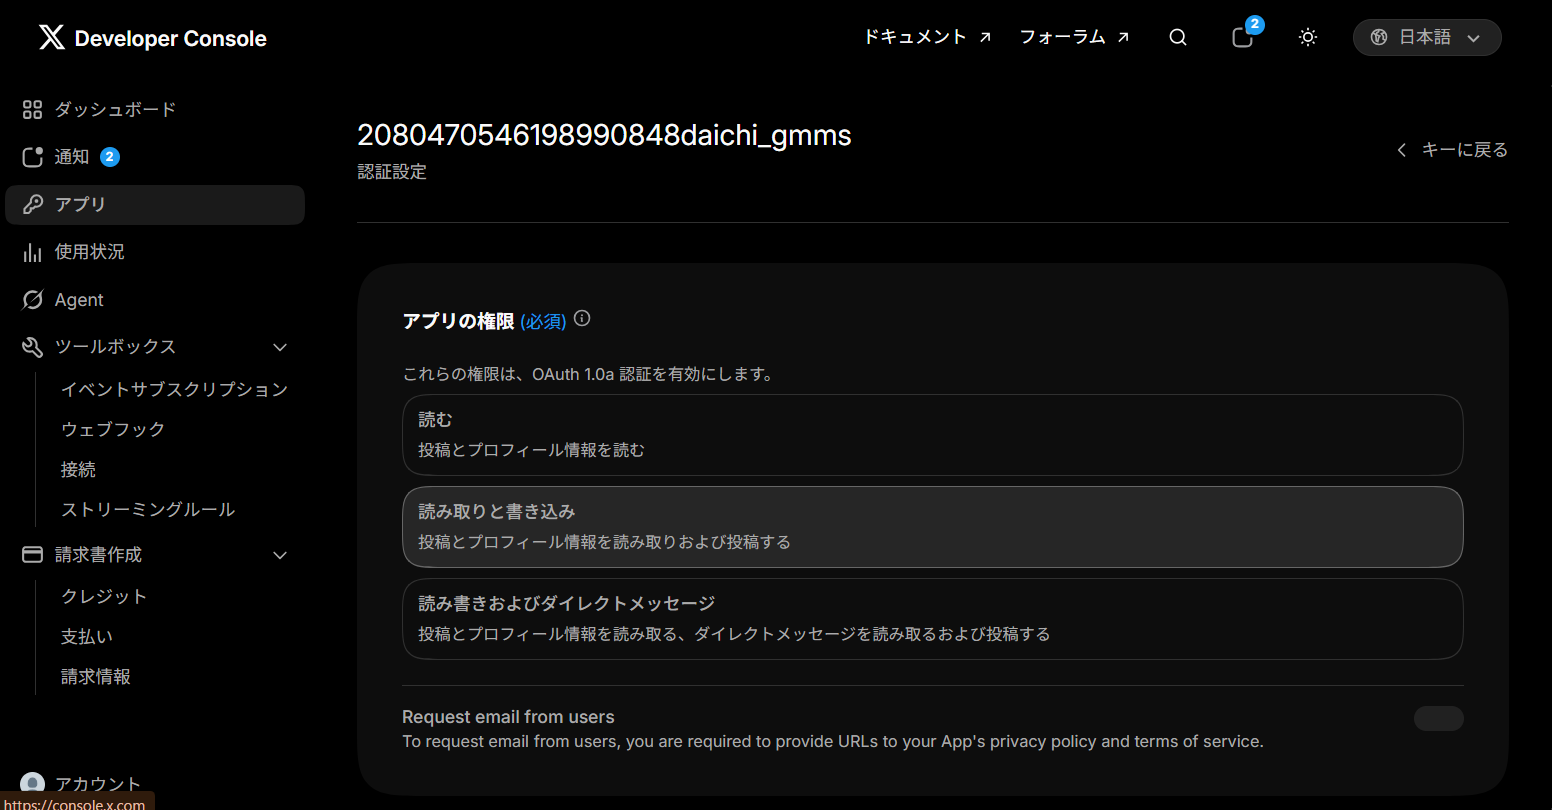Collapse the 請求書作成 section chevron
Screen dimensions: 1552x810
(x=280, y=555)
